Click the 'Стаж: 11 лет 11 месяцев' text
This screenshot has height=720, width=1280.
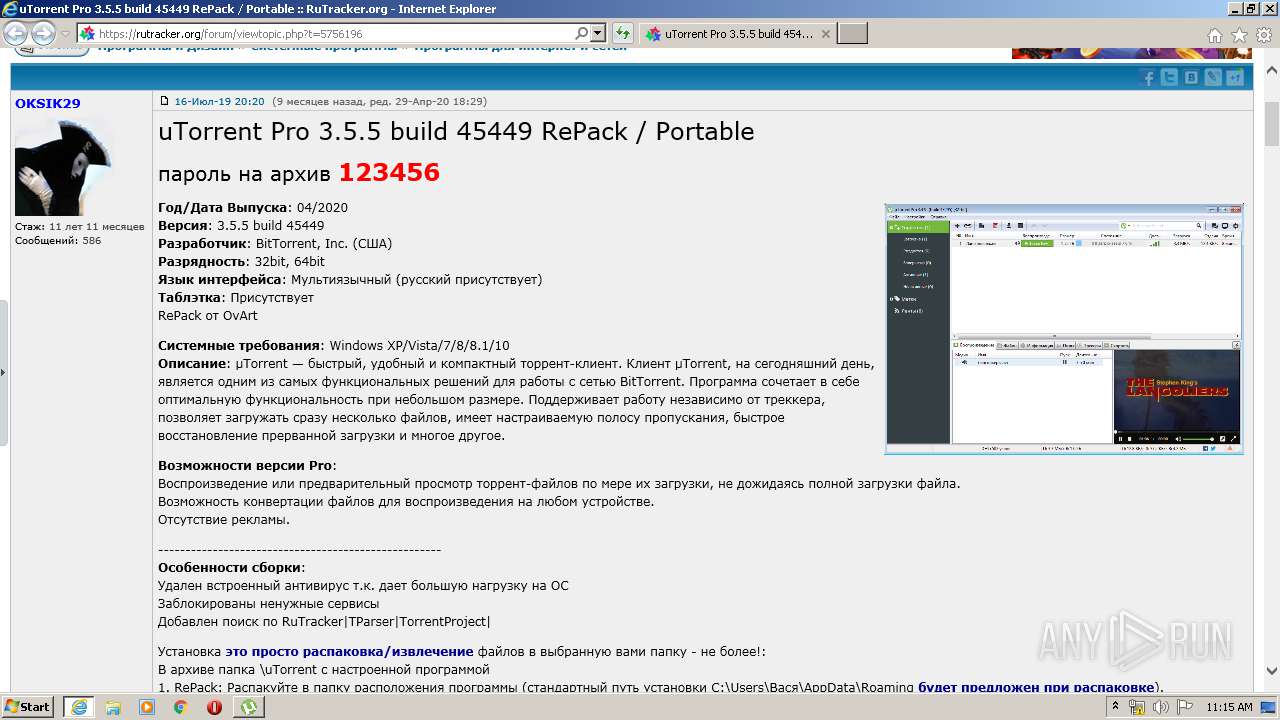click(x=80, y=226)
